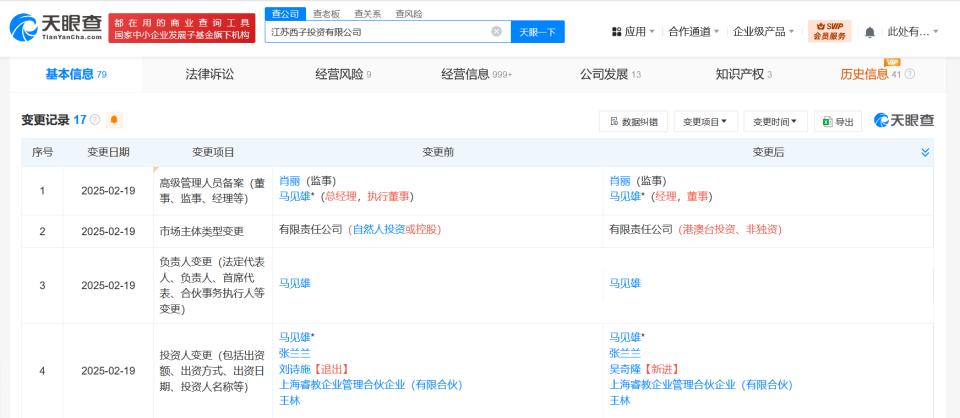Screen dimensions: 960x418
Task: Open 张兰兰 link in 变更前 column
Action: [294, 353]
